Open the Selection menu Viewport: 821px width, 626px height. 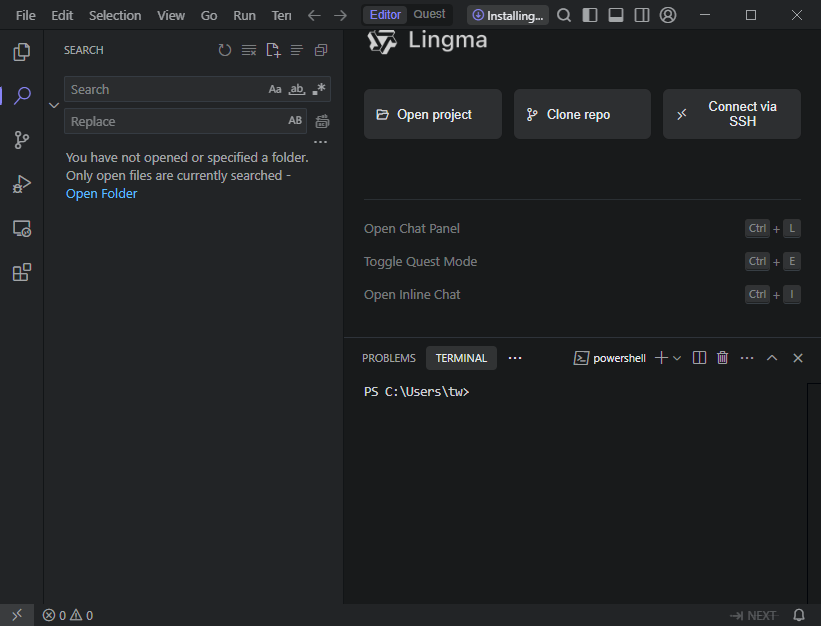coord(115,15)
